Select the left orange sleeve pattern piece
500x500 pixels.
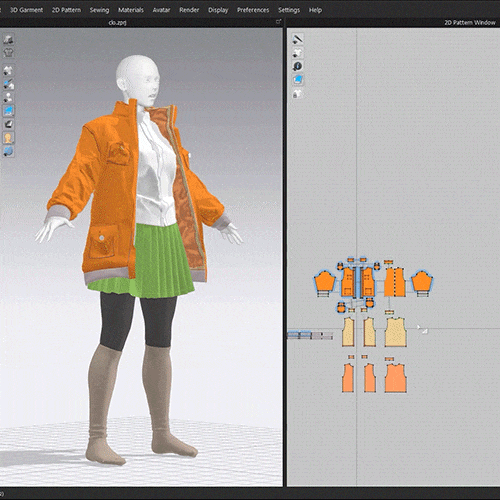pyautogui.click(x=324, y=281)
